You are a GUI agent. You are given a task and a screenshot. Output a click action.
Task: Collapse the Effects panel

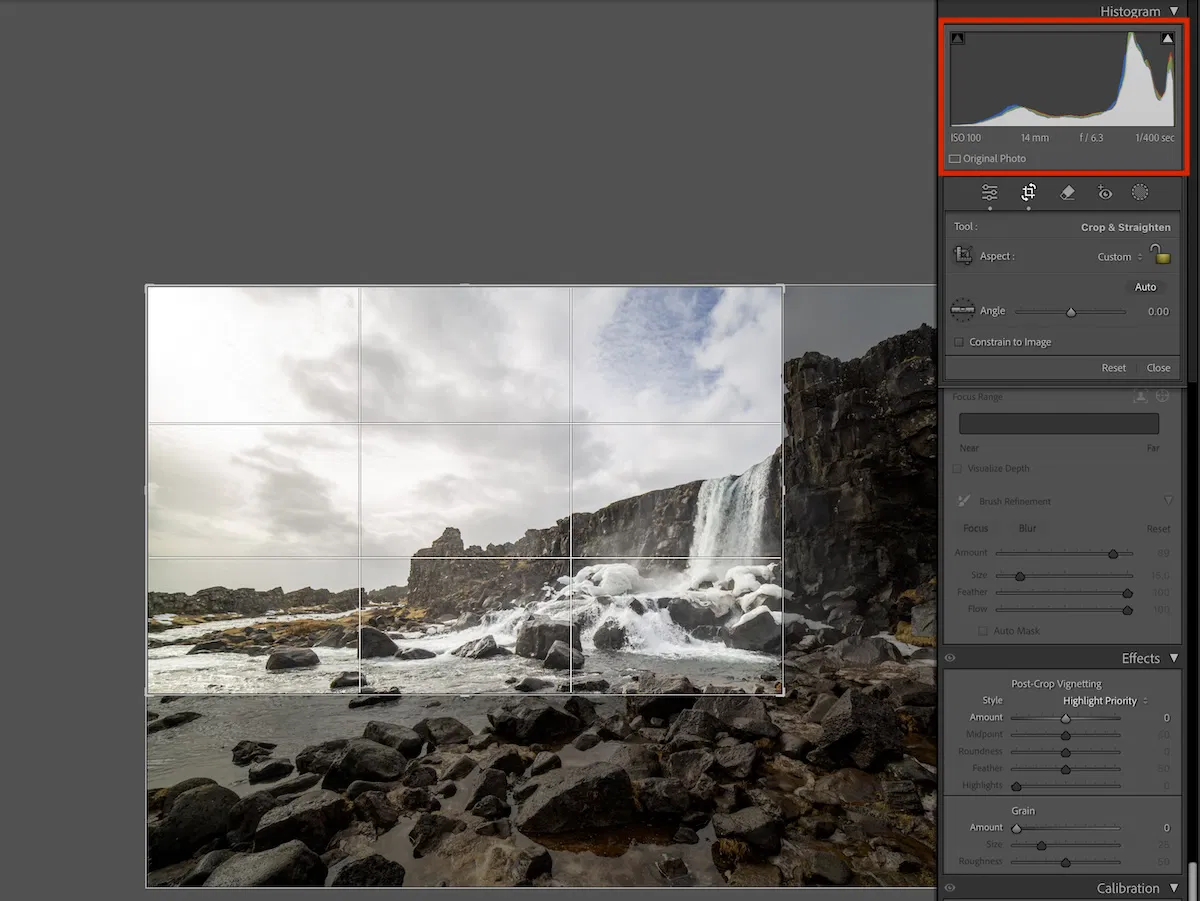(x=1174, y=658)
